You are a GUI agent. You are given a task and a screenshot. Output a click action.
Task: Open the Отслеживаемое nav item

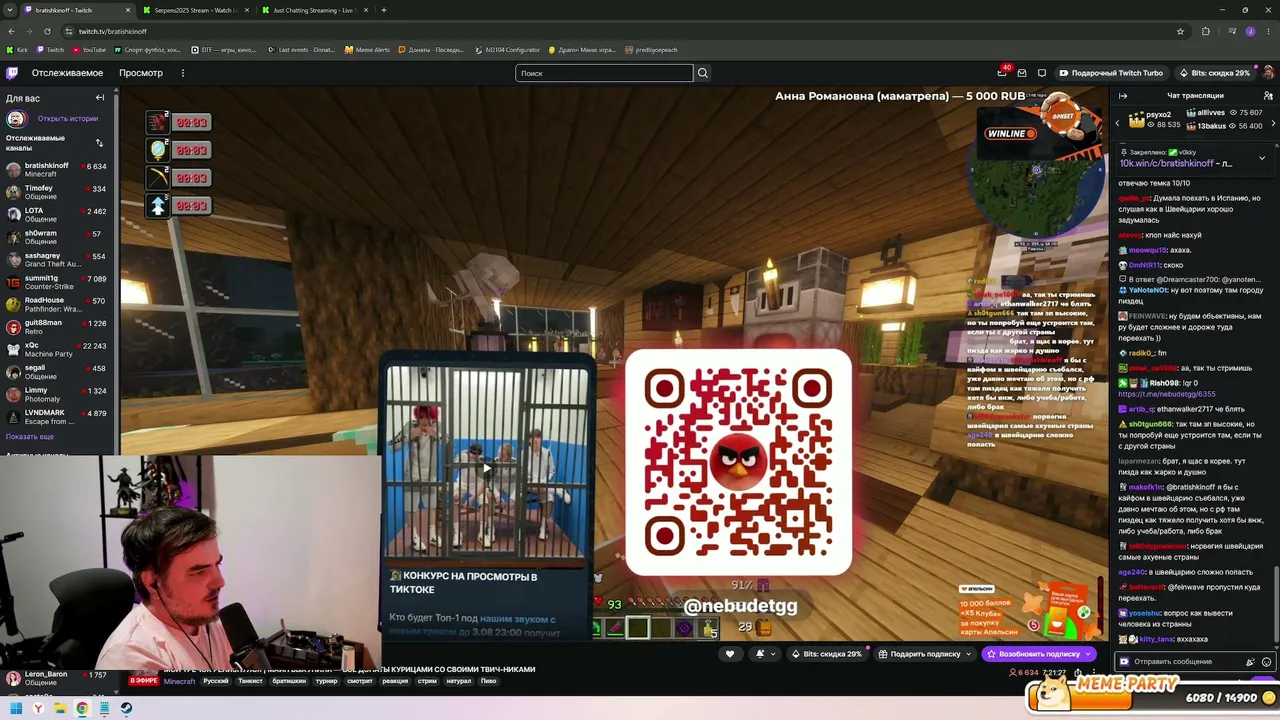[x=67, y=73]
